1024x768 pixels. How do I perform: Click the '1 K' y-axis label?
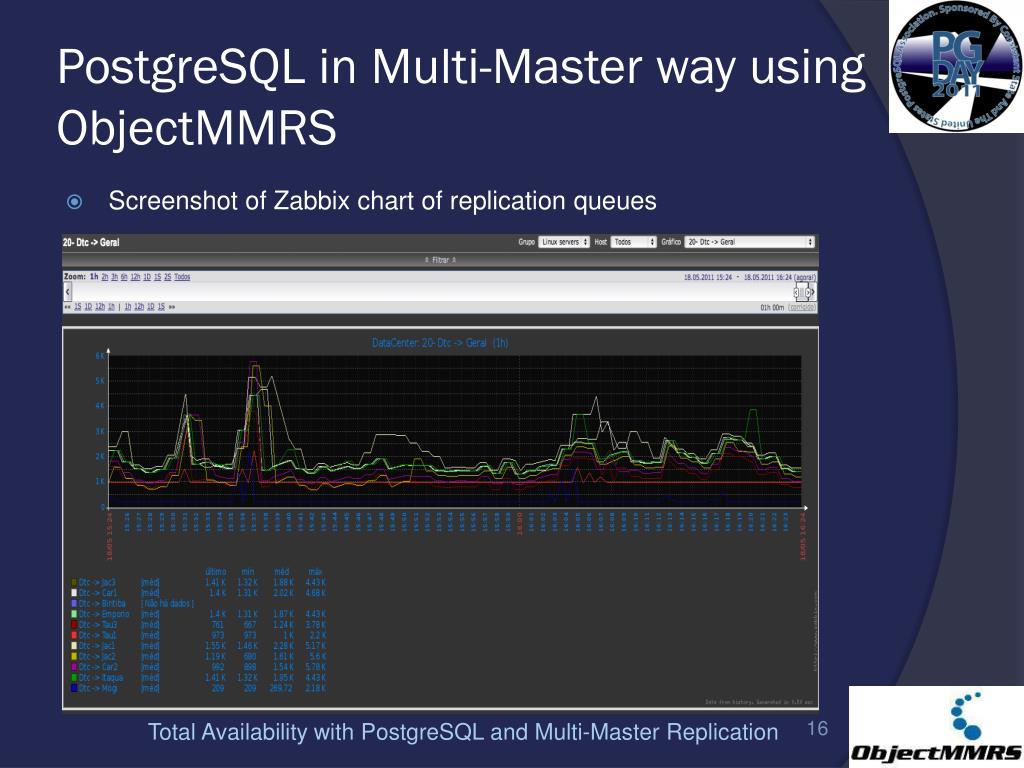tap(100, 481)
